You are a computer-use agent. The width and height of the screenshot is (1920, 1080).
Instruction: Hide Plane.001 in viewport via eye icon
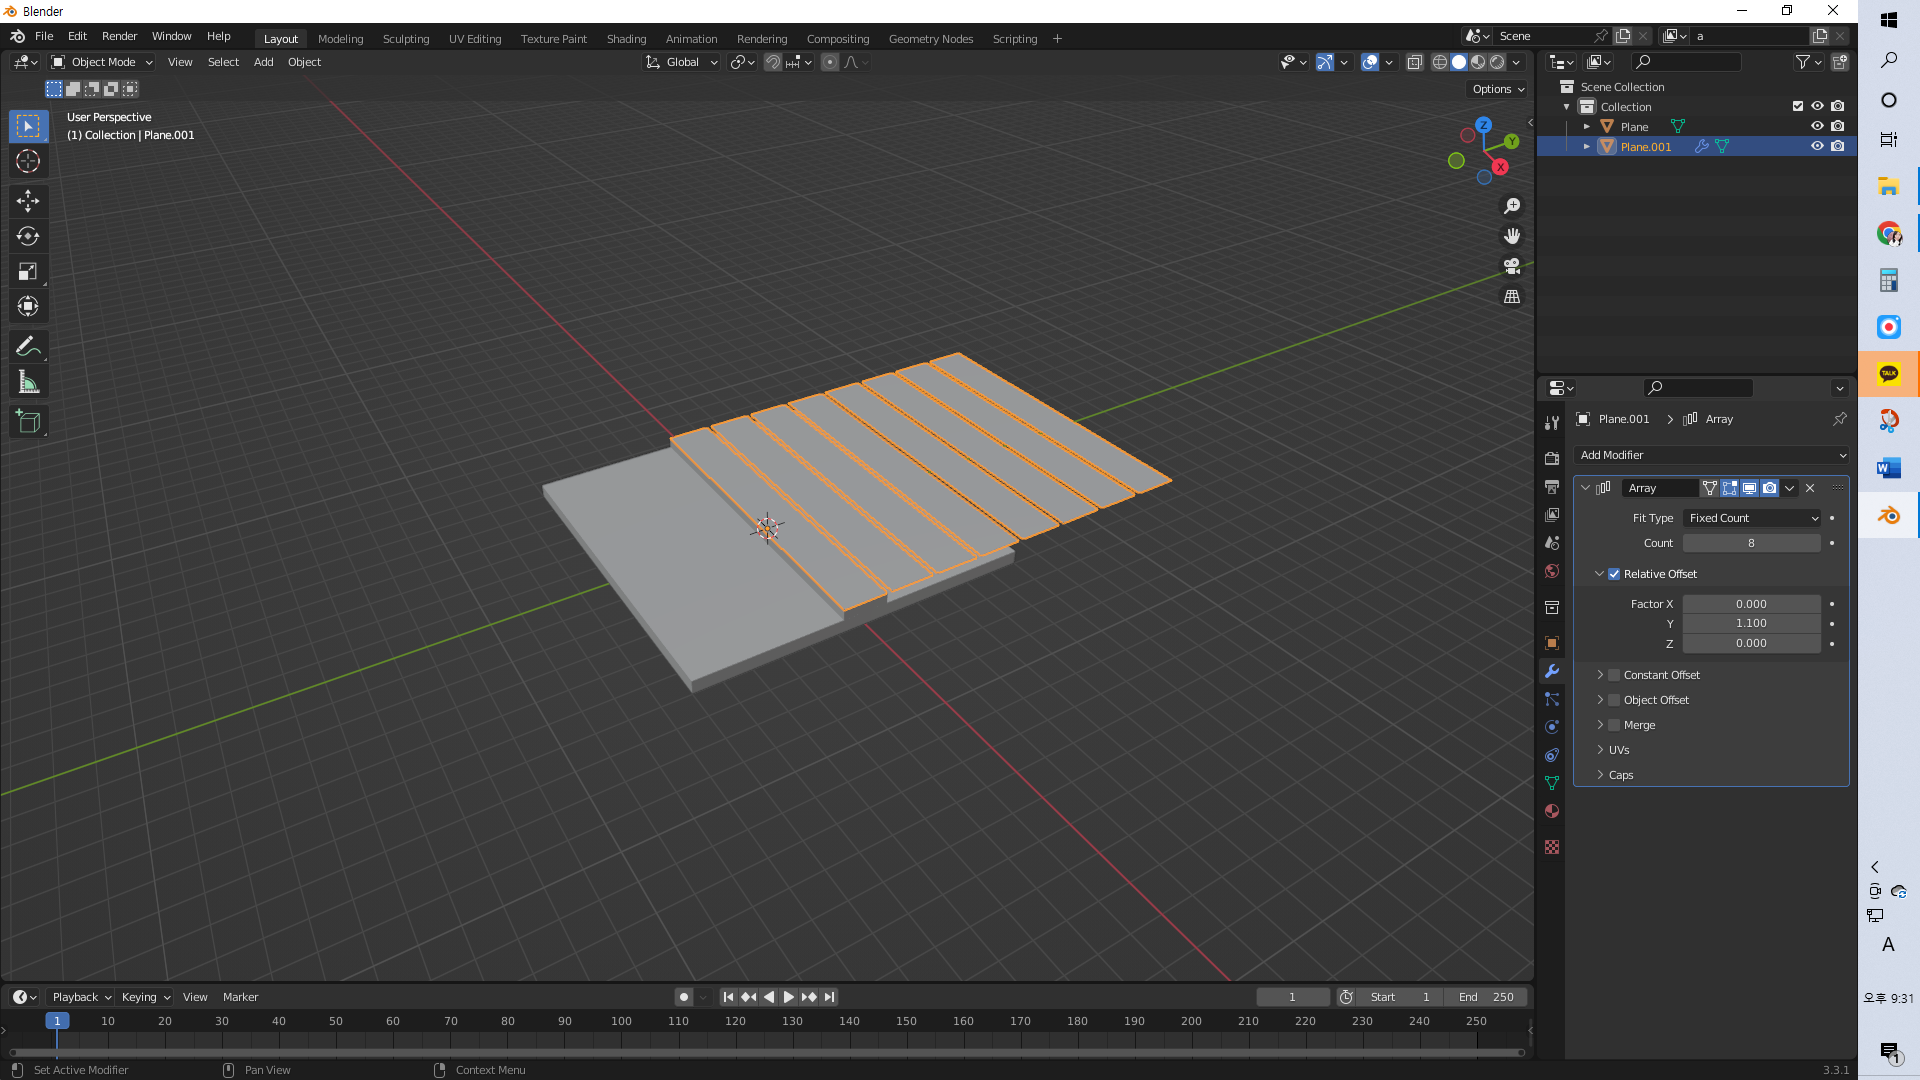pyautogui.click(x=1817, y=146)
